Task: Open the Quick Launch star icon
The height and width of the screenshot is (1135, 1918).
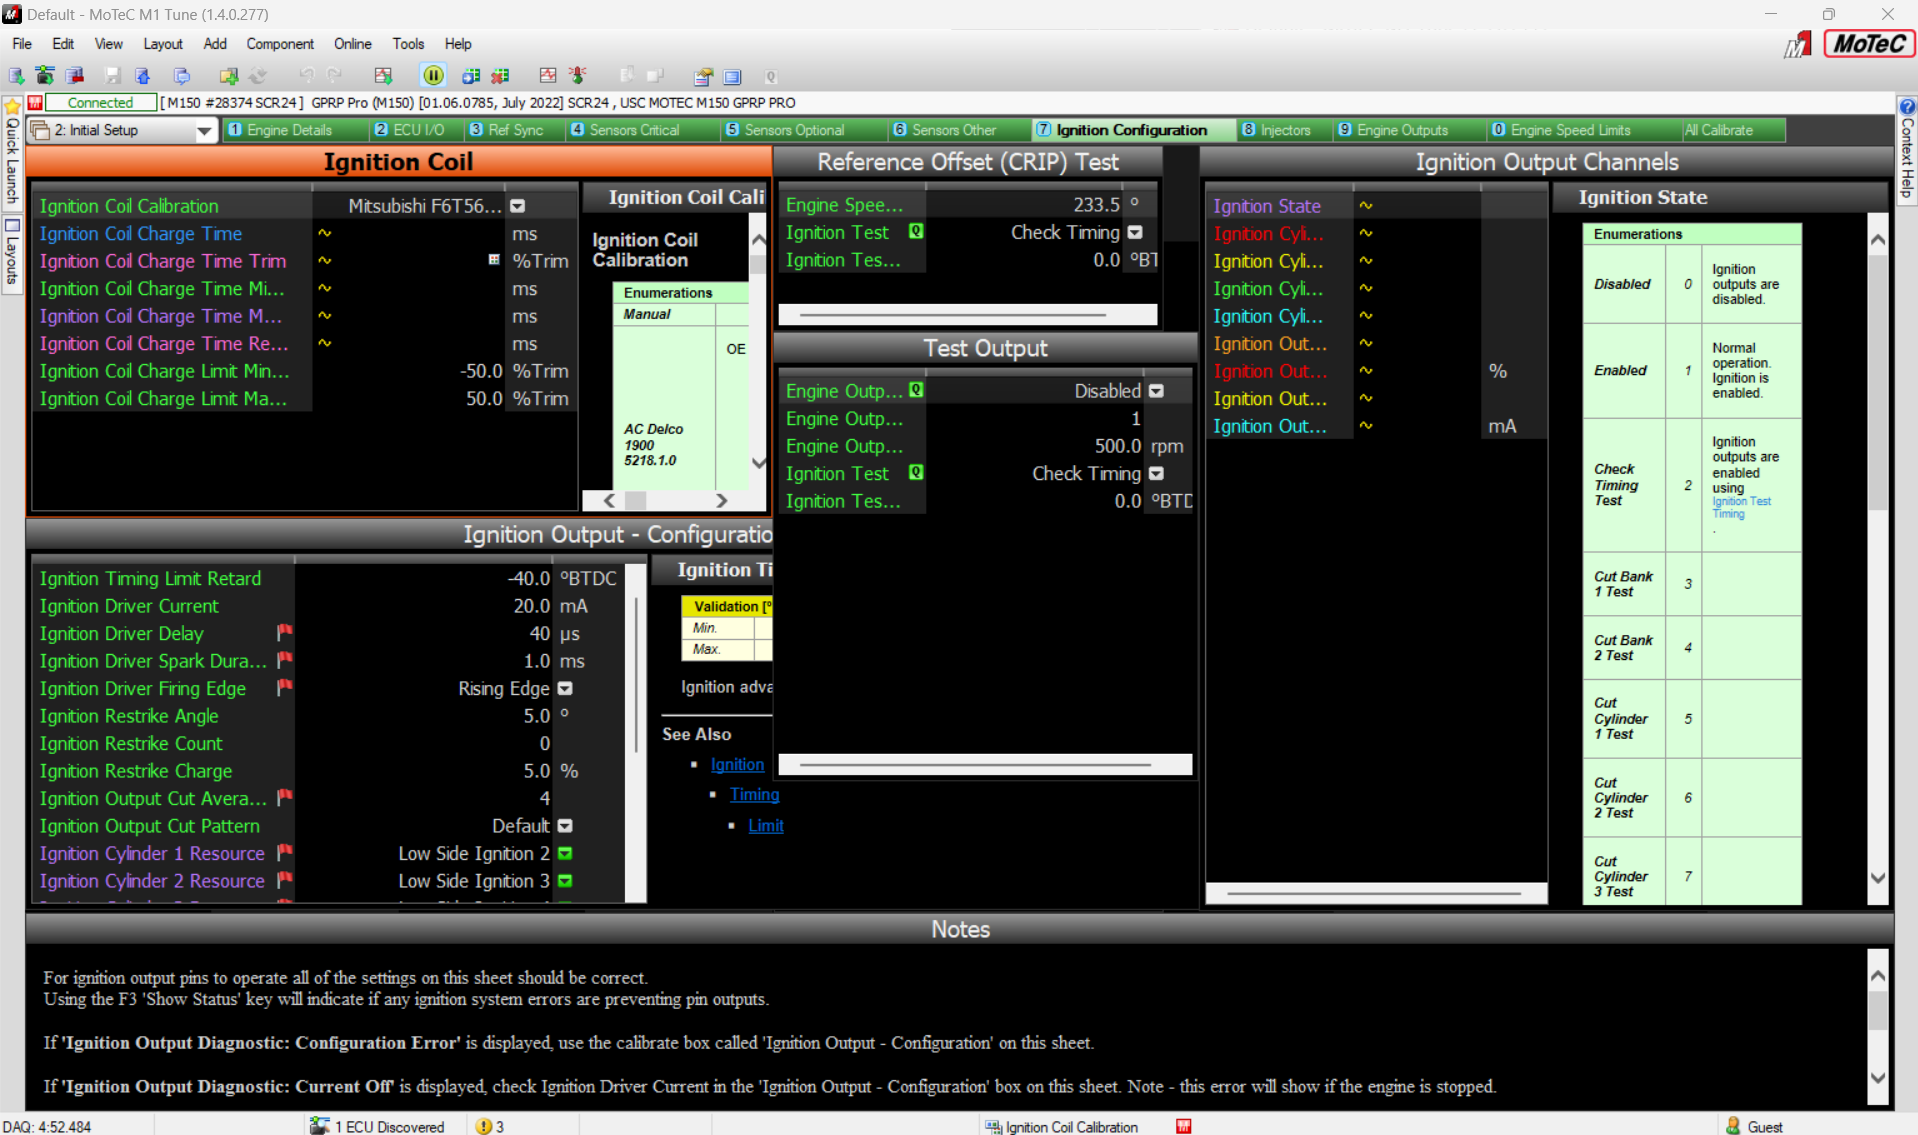Action: click(12, 106)
